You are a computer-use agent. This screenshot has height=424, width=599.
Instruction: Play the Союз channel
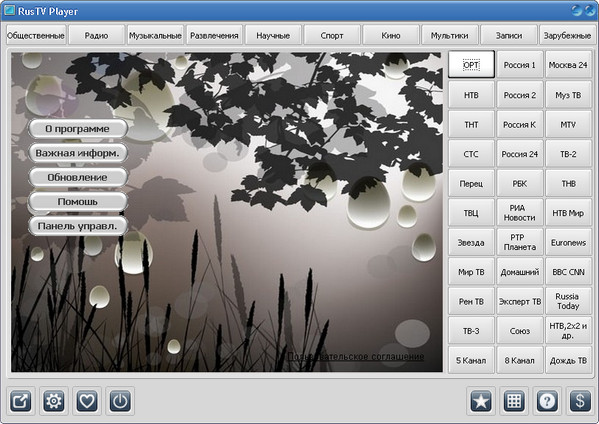pos(520,331)
